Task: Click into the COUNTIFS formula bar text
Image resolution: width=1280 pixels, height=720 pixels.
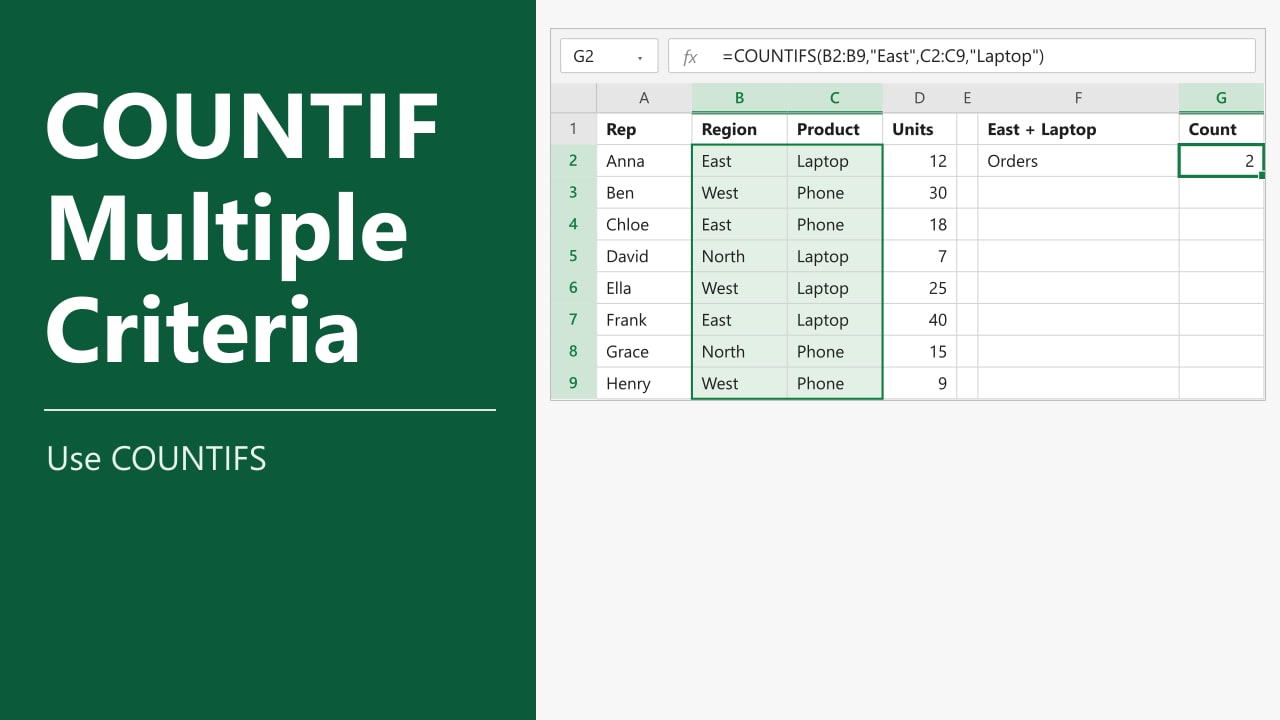Action: [883, 56]
